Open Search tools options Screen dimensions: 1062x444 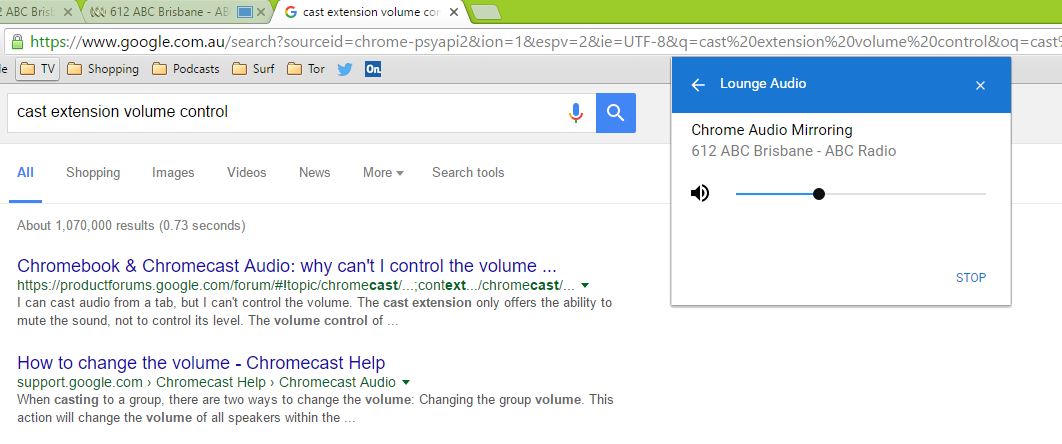tap(468, 173)
